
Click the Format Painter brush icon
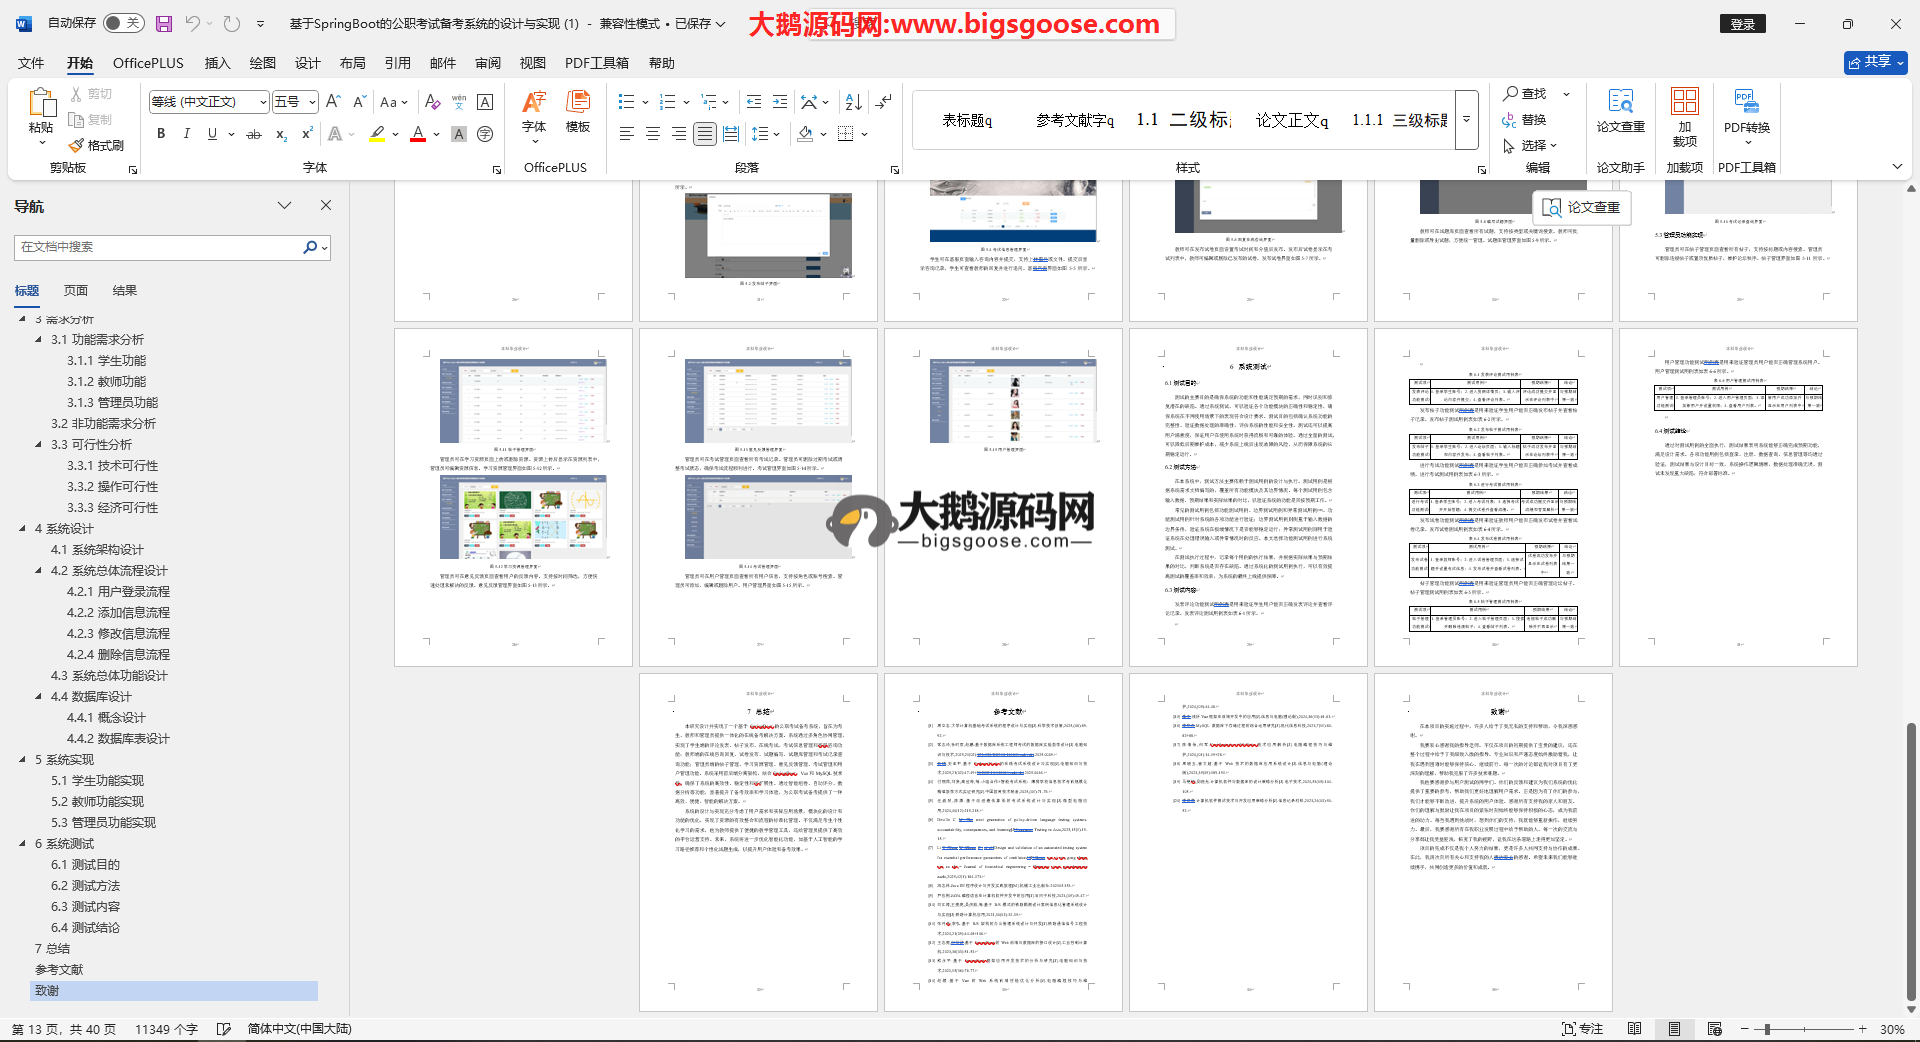tap(77, 146)
